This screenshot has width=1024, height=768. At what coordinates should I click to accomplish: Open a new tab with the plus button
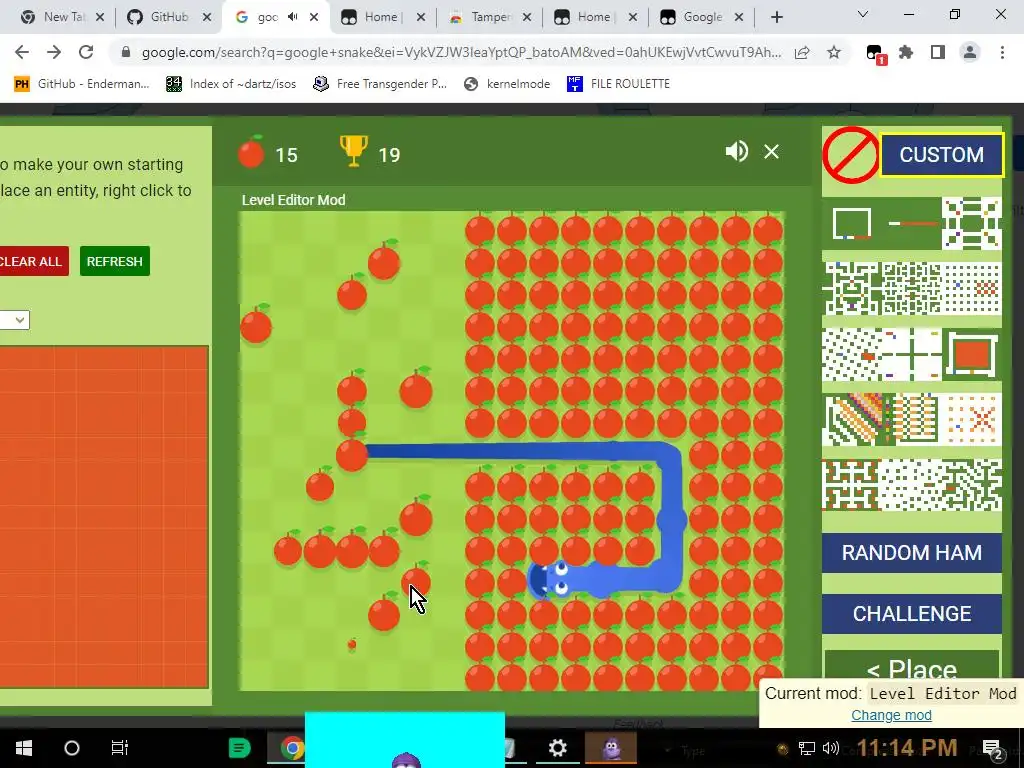776,17
